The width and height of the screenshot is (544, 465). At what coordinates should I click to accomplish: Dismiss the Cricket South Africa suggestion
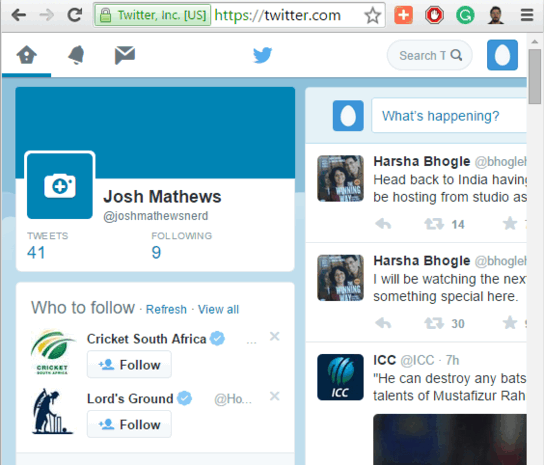(274, 336)
